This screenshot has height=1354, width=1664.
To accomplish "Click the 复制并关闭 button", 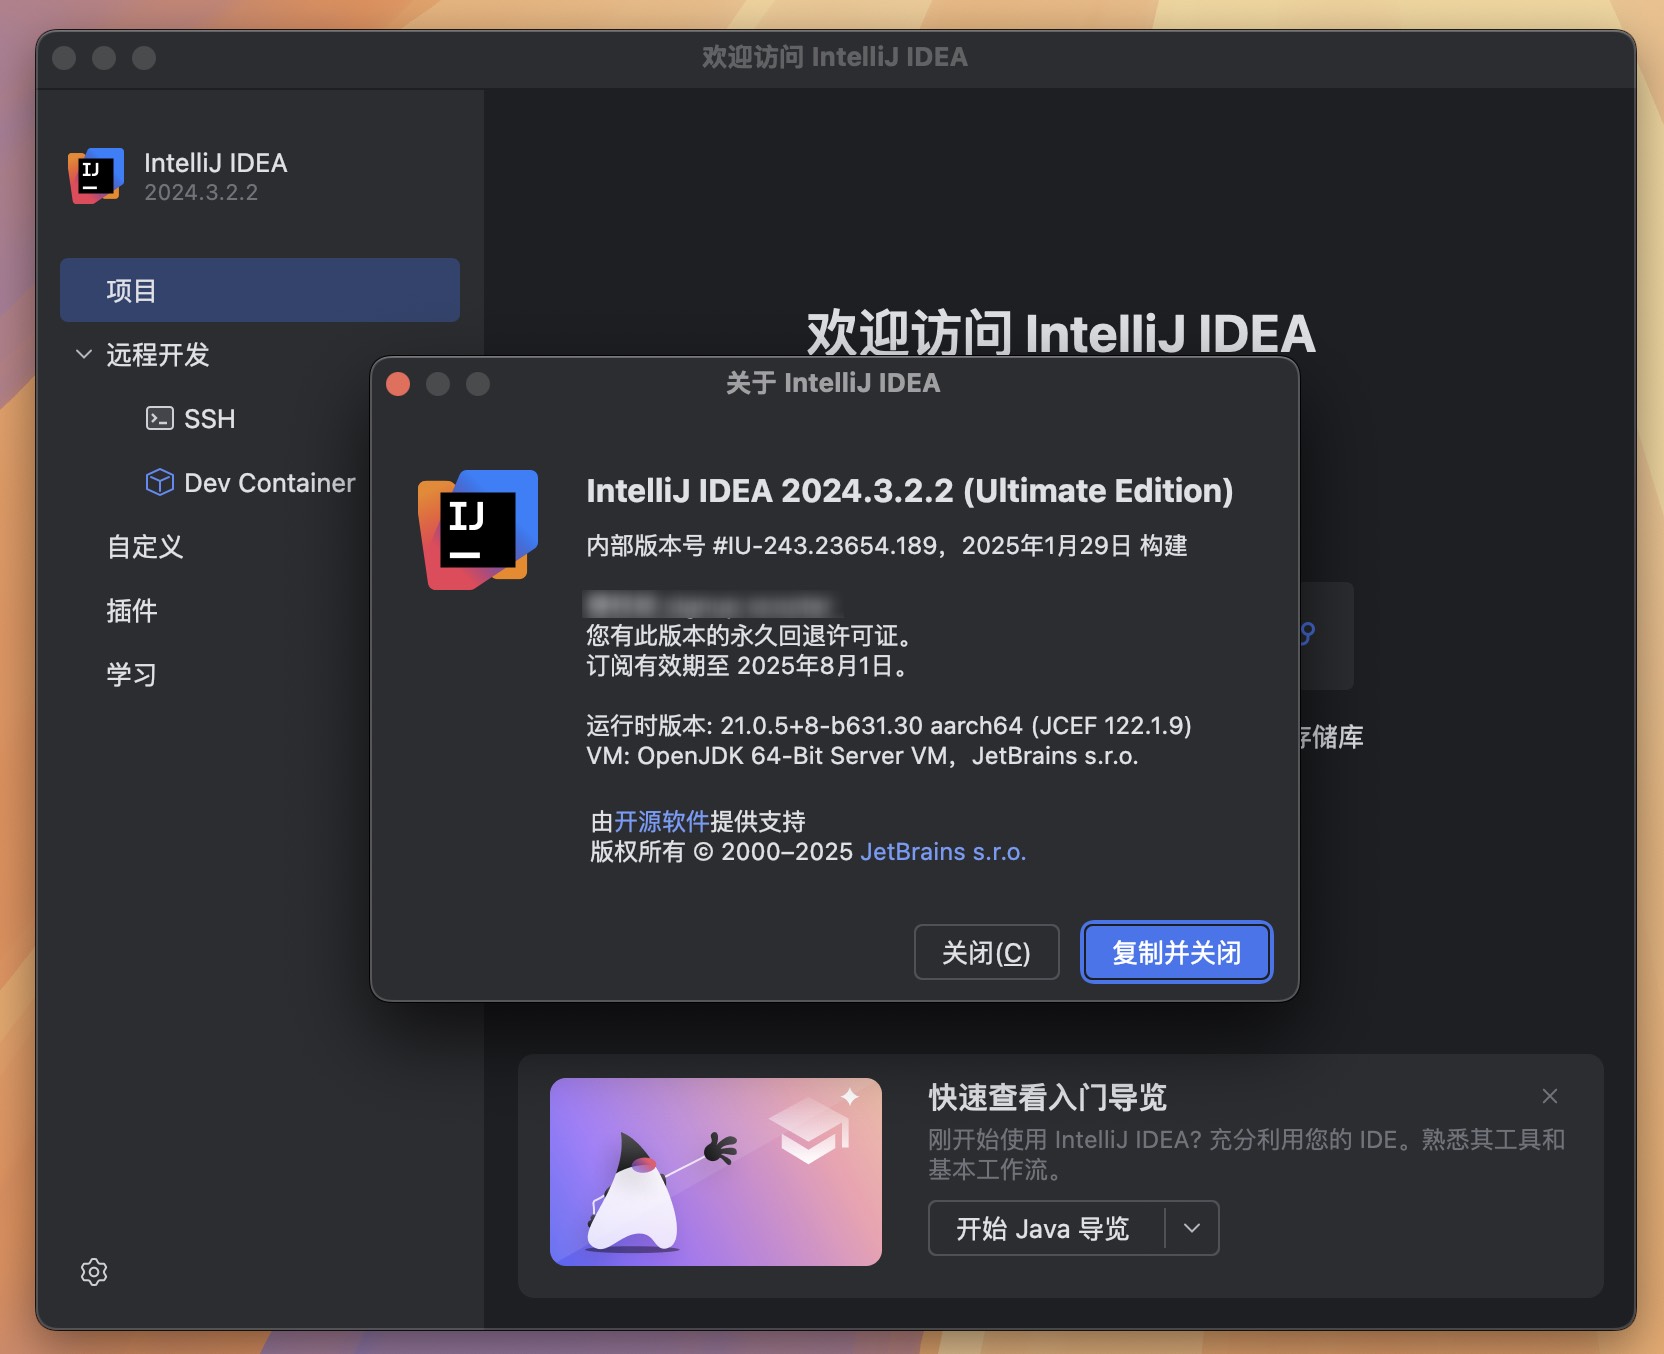I will 1177,952.
